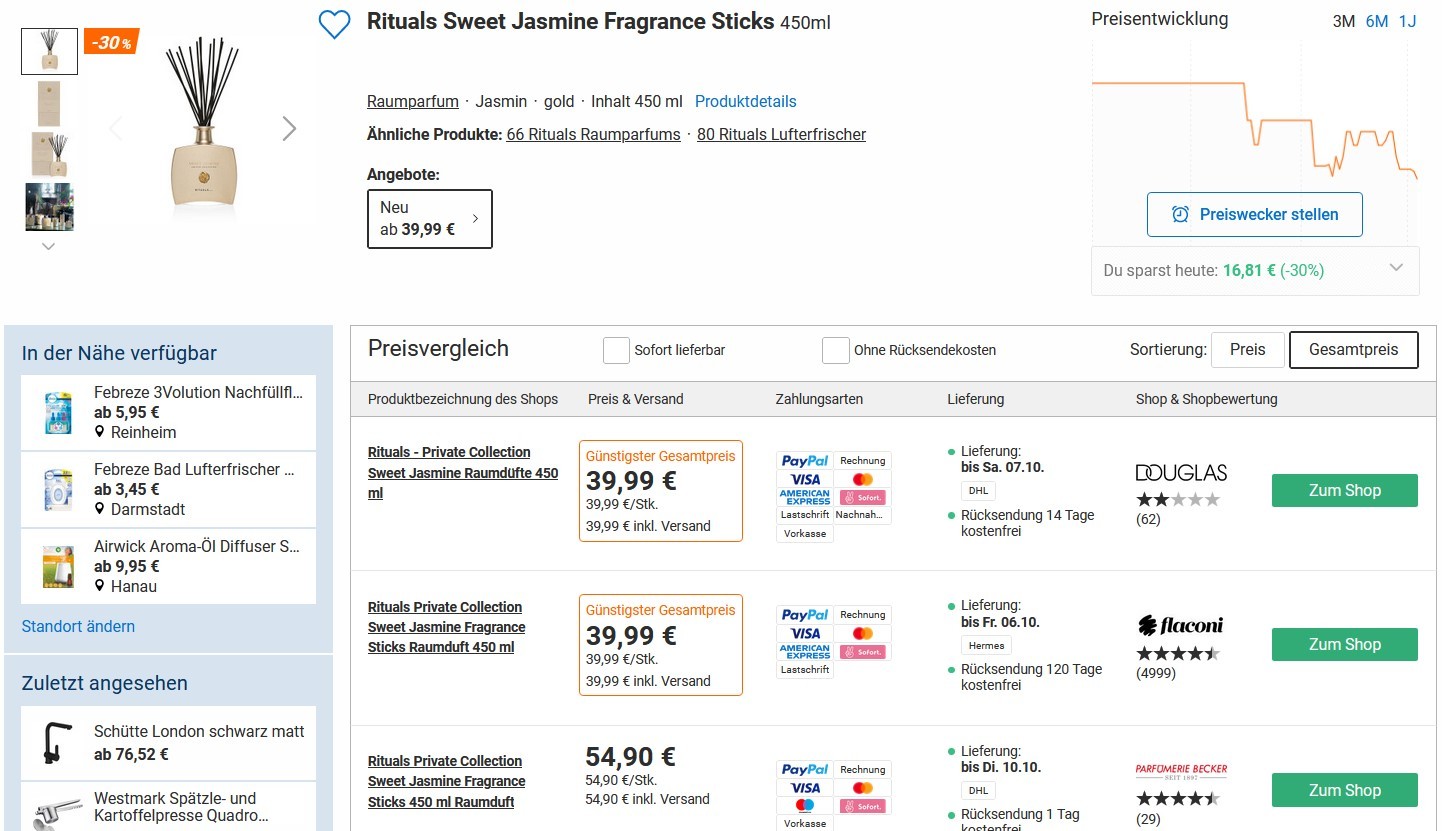This screenshot has width=1442, height=831.
Task: Open the Produktdetails link
Action: click(746, 101)
